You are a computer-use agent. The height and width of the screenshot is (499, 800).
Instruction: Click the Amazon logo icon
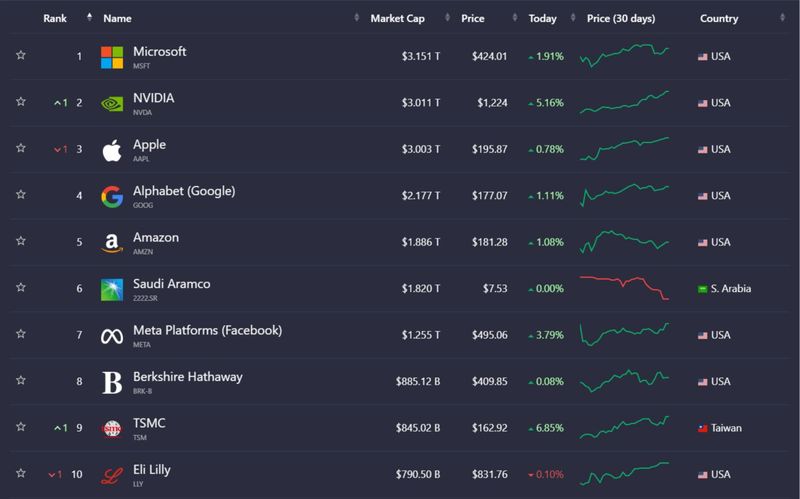click(112, 243)
